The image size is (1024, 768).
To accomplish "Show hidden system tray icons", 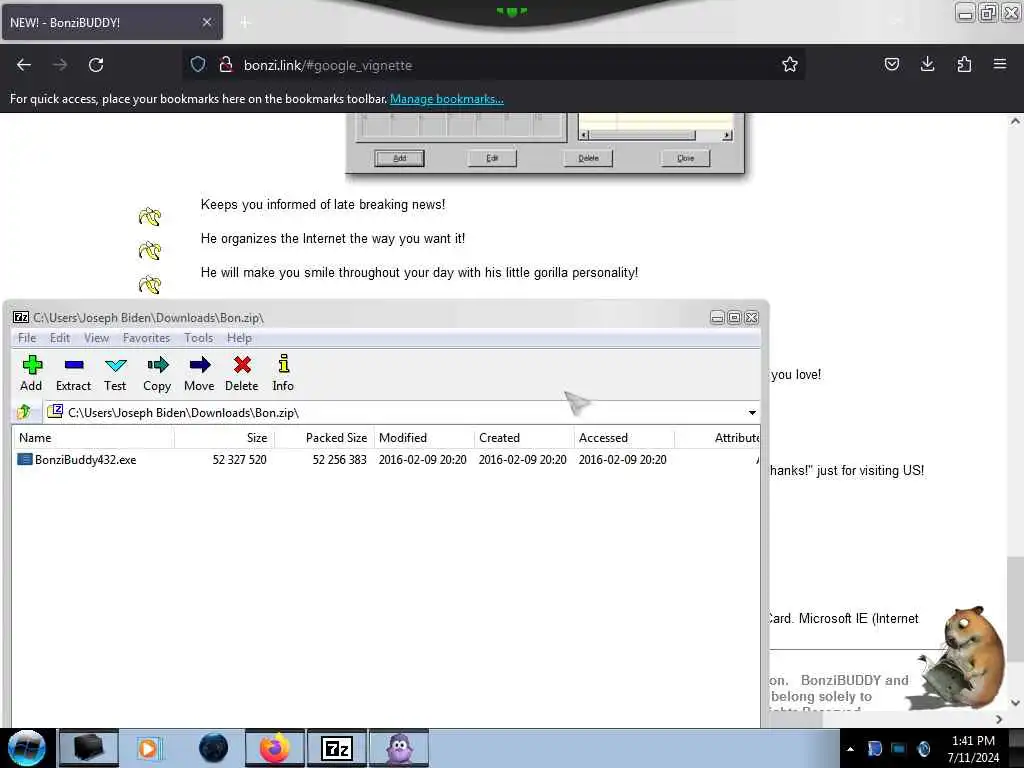I will click(x=850, y=749).
